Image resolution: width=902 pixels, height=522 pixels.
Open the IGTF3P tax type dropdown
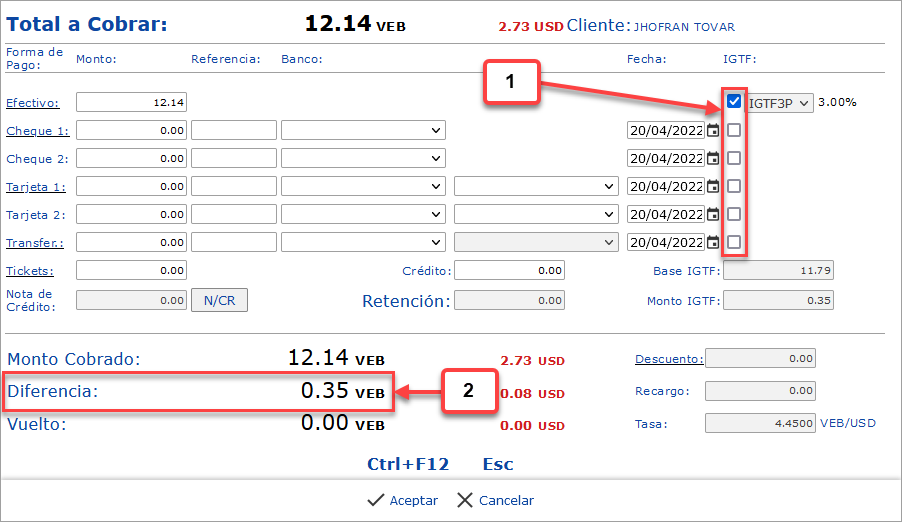point(779,103)
